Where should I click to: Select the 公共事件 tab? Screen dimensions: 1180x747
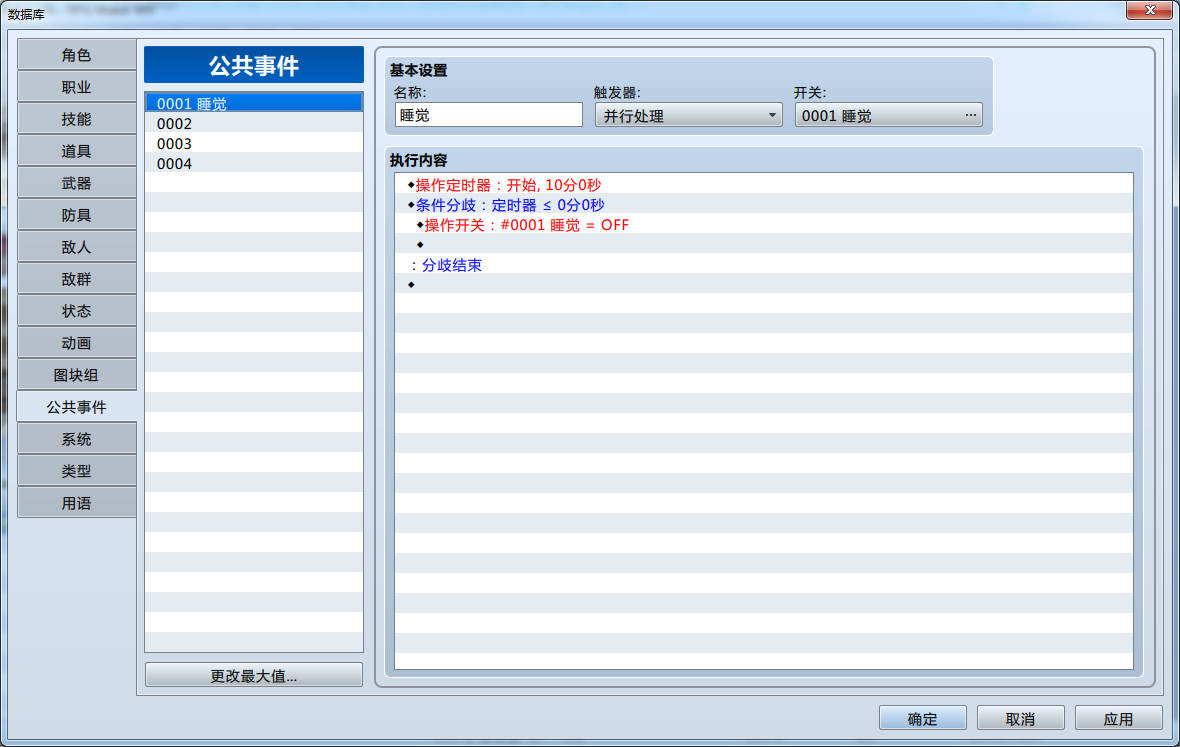(76, 407)
